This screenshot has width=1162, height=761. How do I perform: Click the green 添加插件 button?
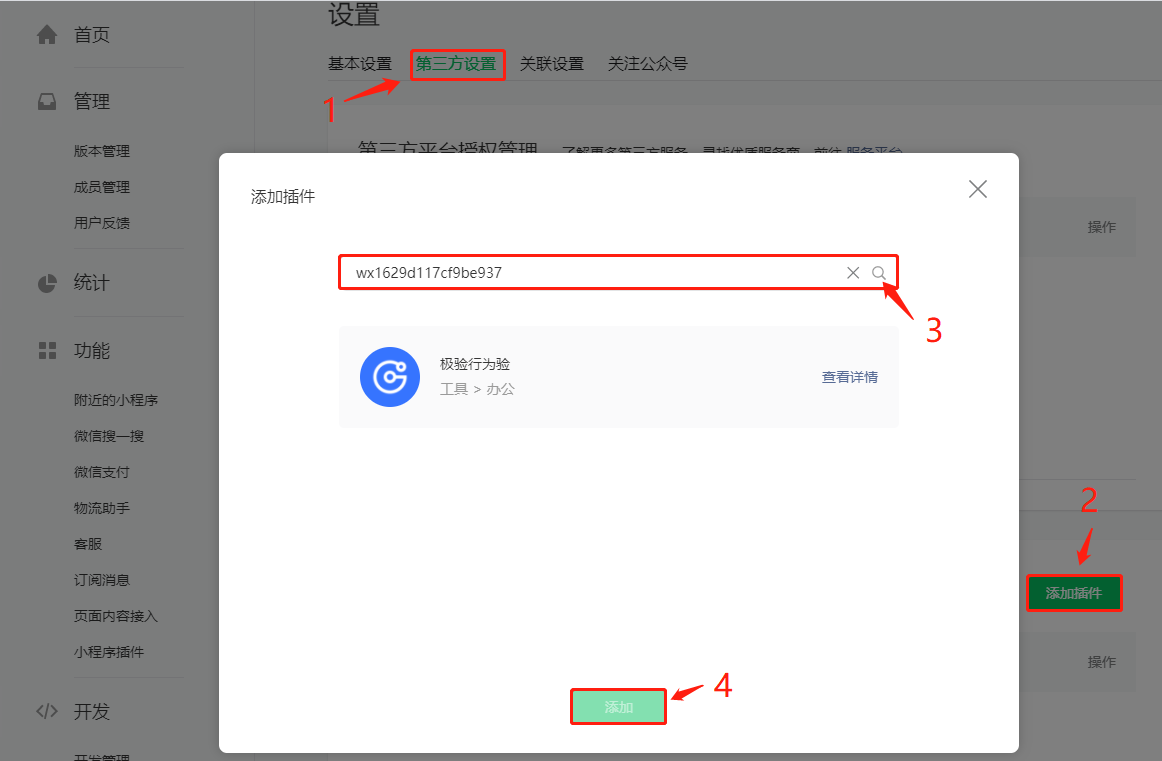[1074, 592]
